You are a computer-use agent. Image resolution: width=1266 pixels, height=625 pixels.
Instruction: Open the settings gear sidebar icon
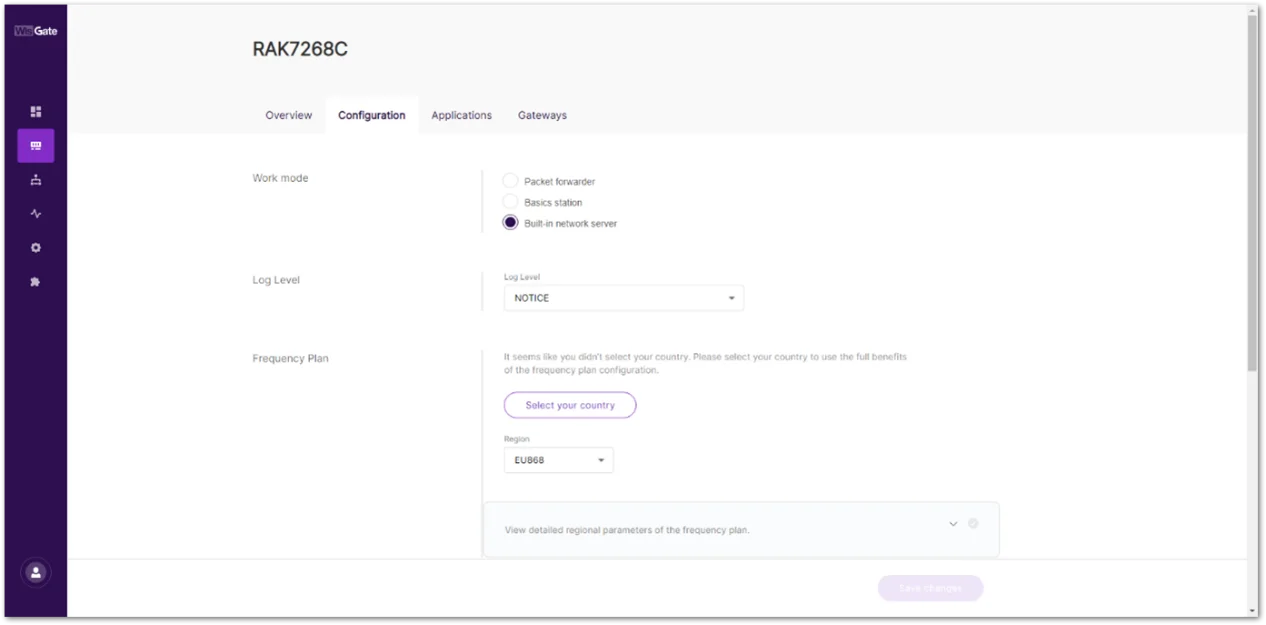(36, 248)
